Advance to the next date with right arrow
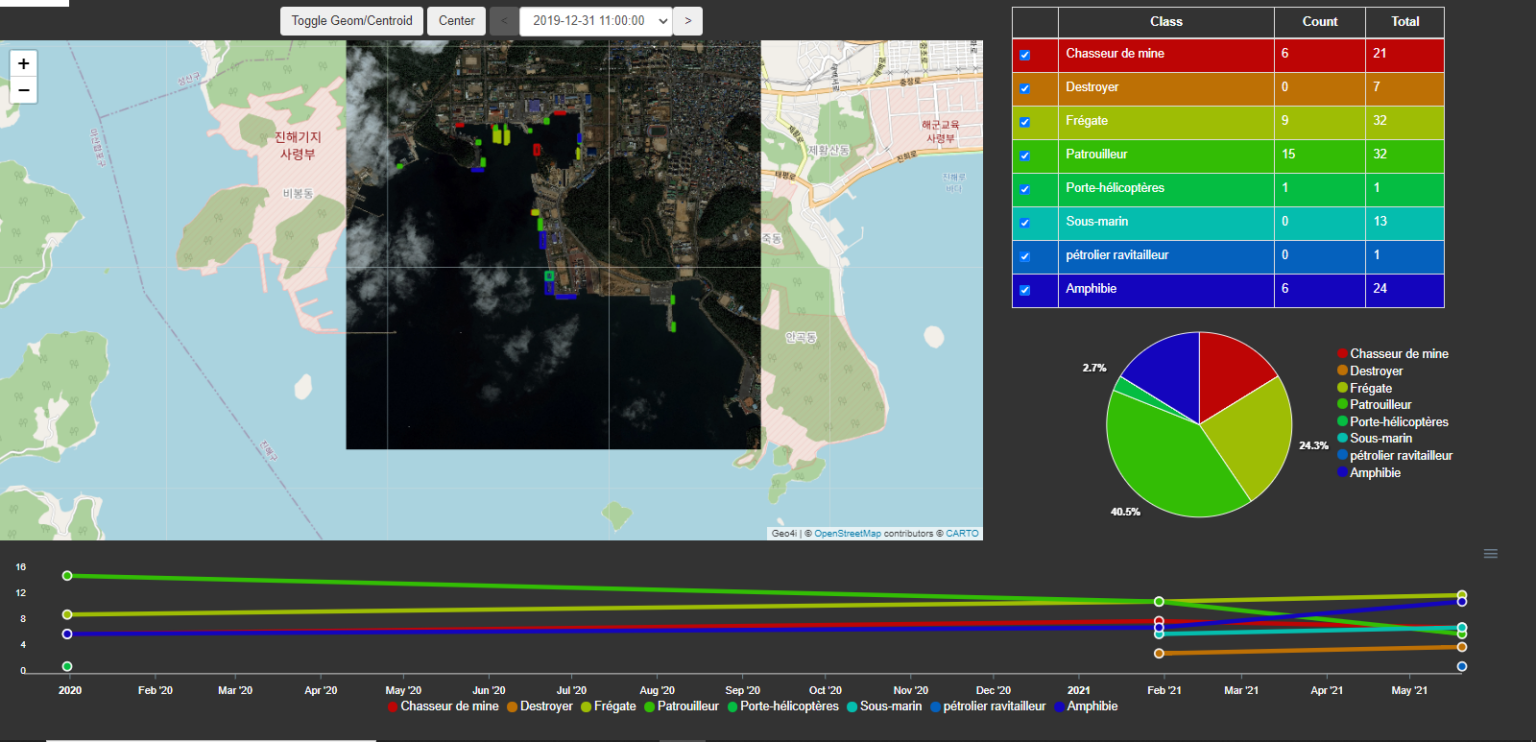The height and width of the screenshot is (742, 1536). [687, 21]
